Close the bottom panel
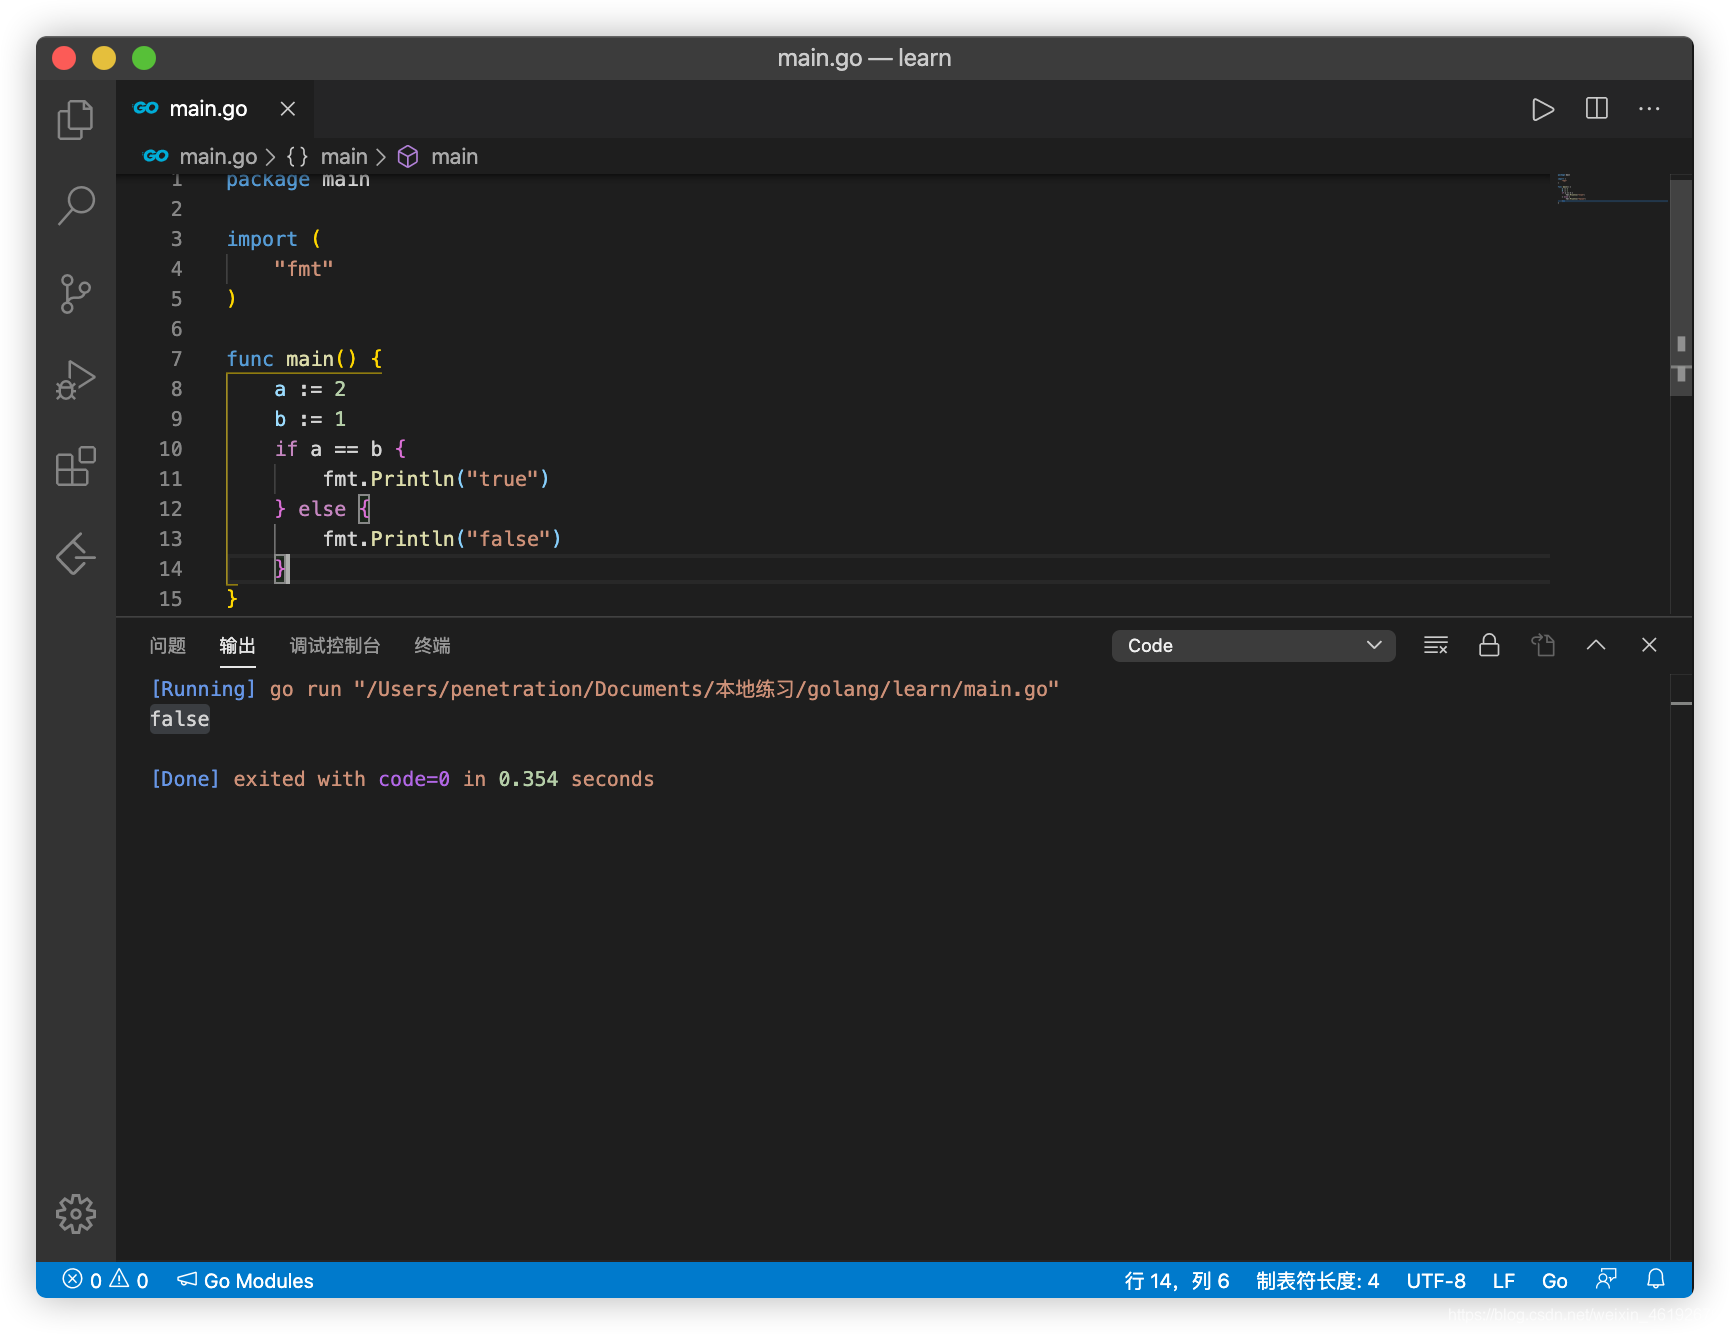The width and height of the screenshot is (1730, 1334). click(x=1649, y=645)
